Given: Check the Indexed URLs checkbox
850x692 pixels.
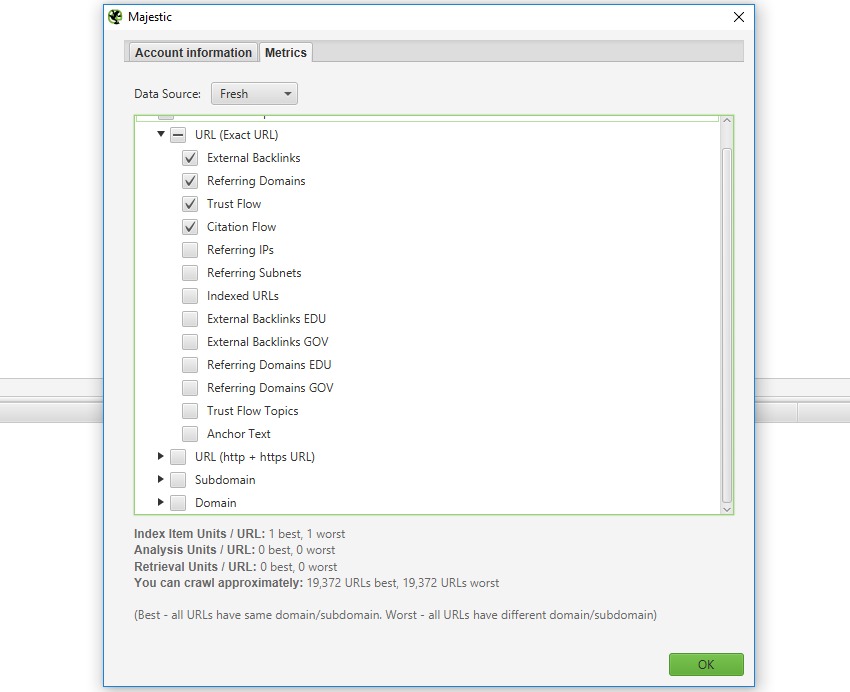Looking at the screenshot, I should tap(190, 296).
